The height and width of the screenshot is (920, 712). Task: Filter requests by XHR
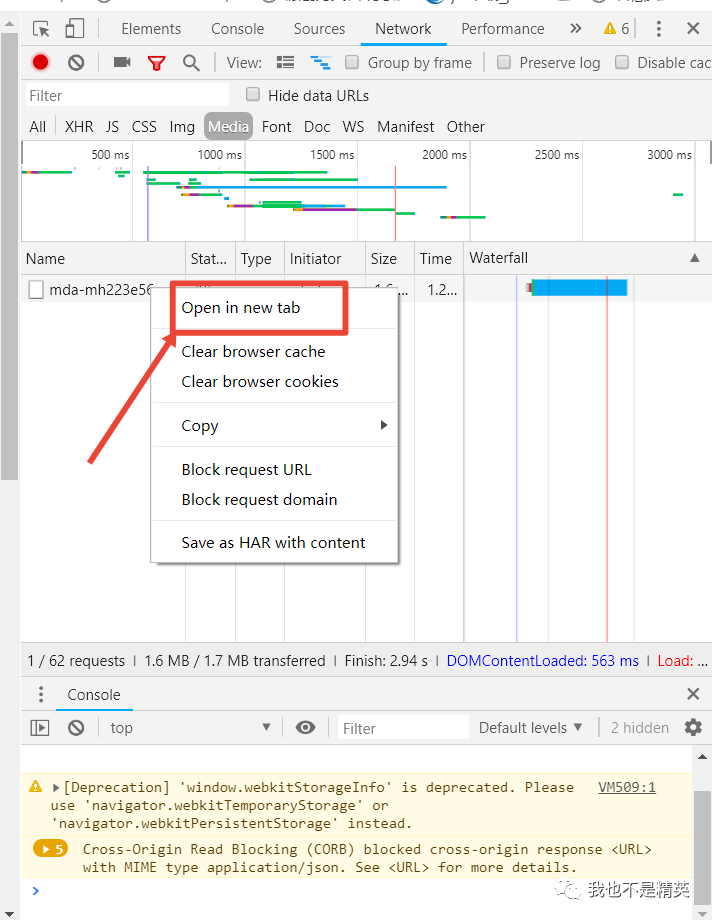pyautogui.click(x=79, y=127)
